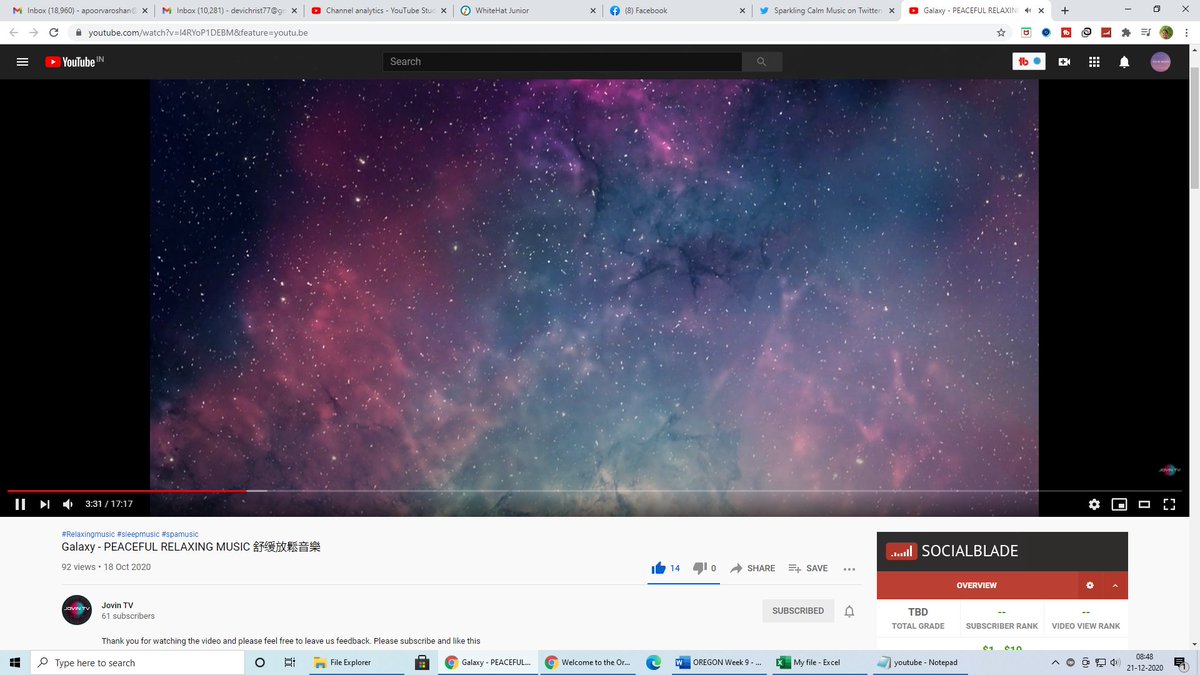1200x675 pixels.
Task: Focus the YouTube search box
Action: click(x=562, y=62)
